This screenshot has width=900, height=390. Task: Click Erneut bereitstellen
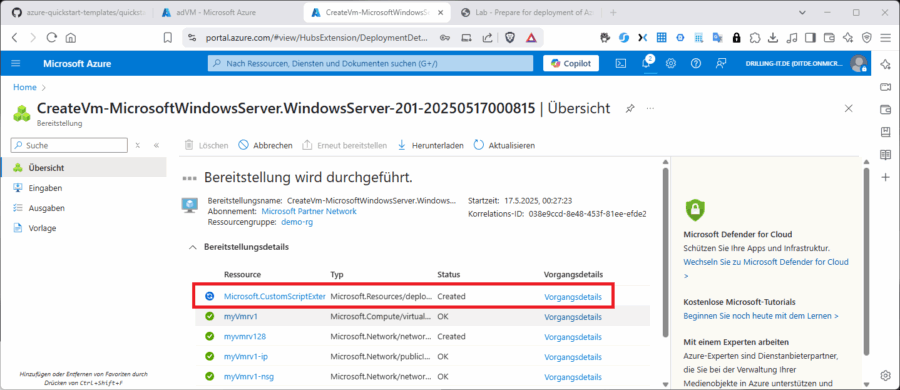[x=344, y=145]
